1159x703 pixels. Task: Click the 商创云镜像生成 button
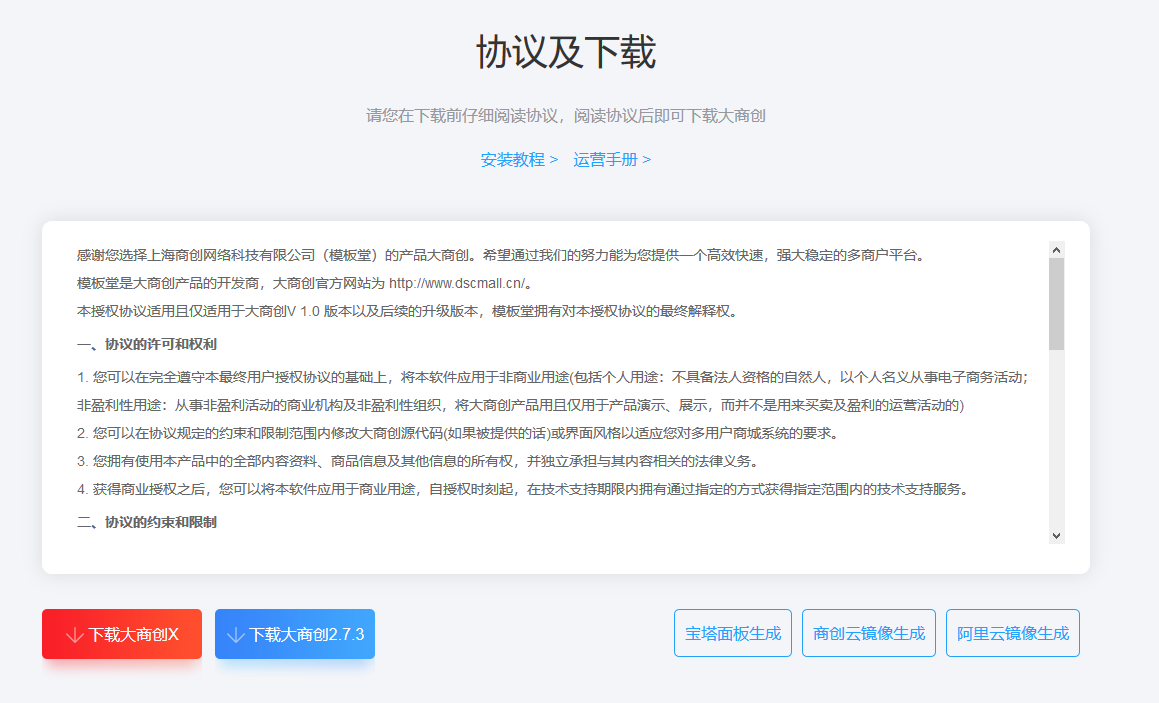[x=869, y=633]
